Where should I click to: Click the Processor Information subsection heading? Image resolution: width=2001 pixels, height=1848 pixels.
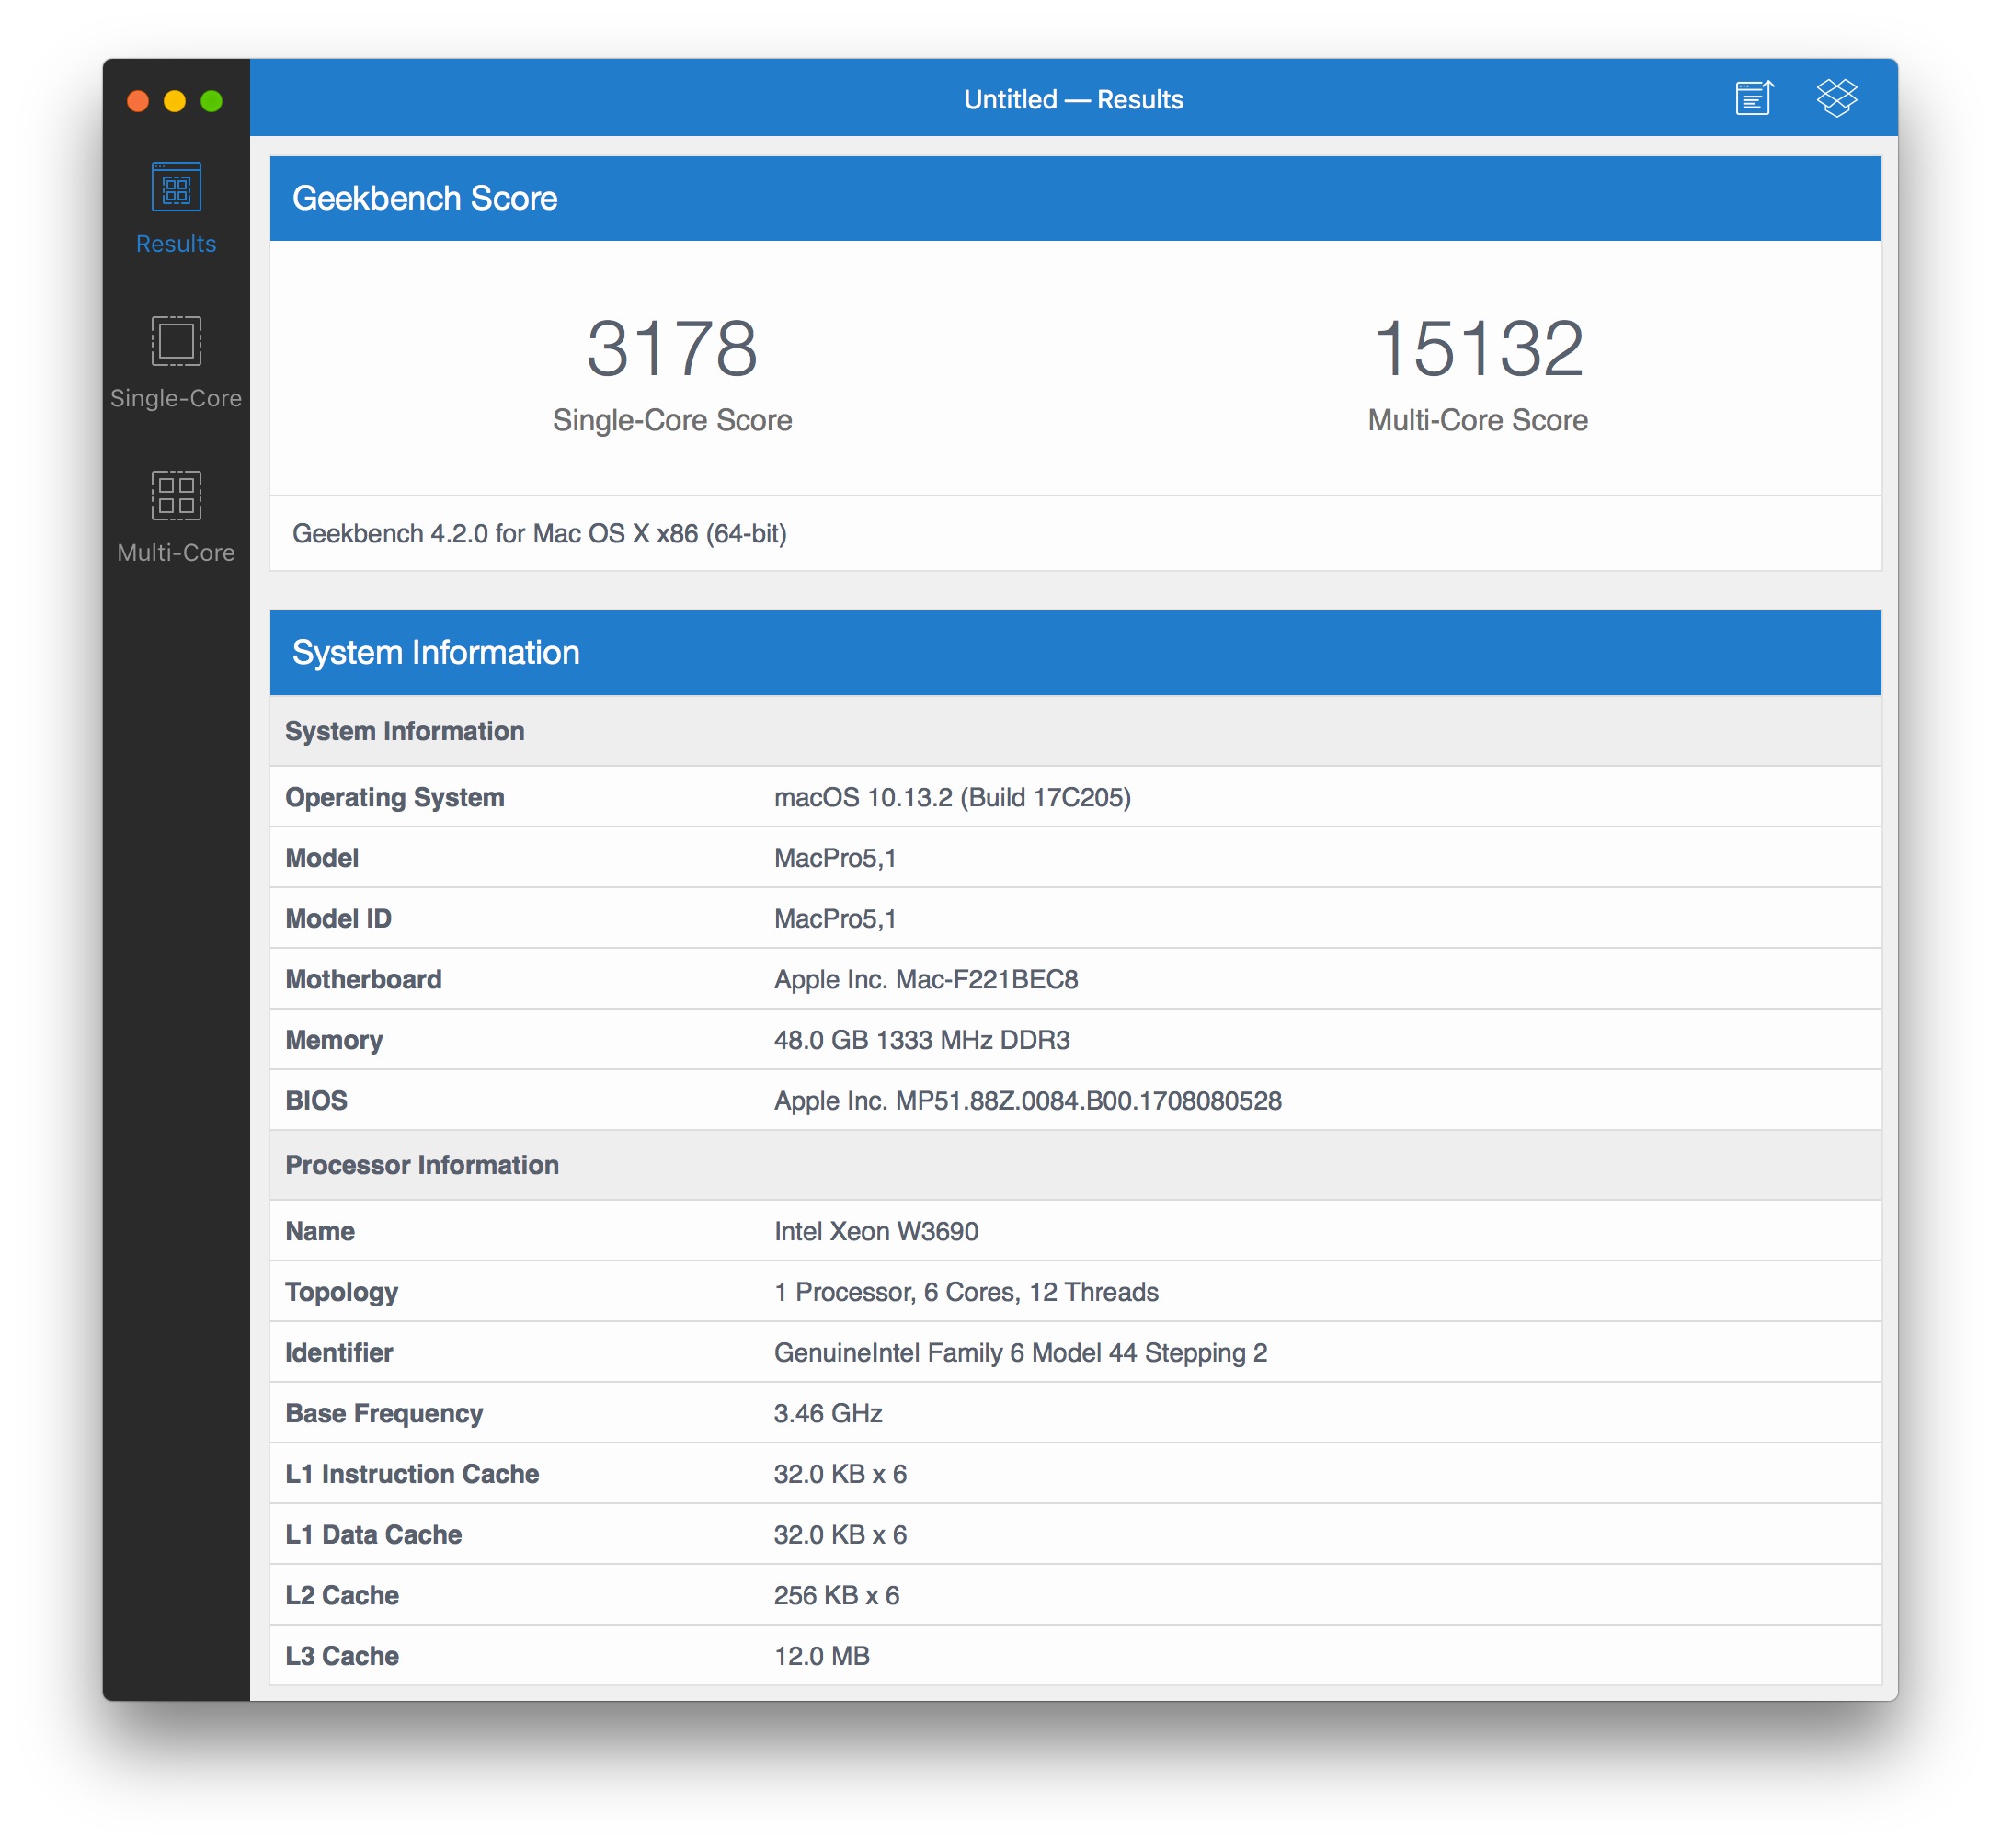(421, 1165)
